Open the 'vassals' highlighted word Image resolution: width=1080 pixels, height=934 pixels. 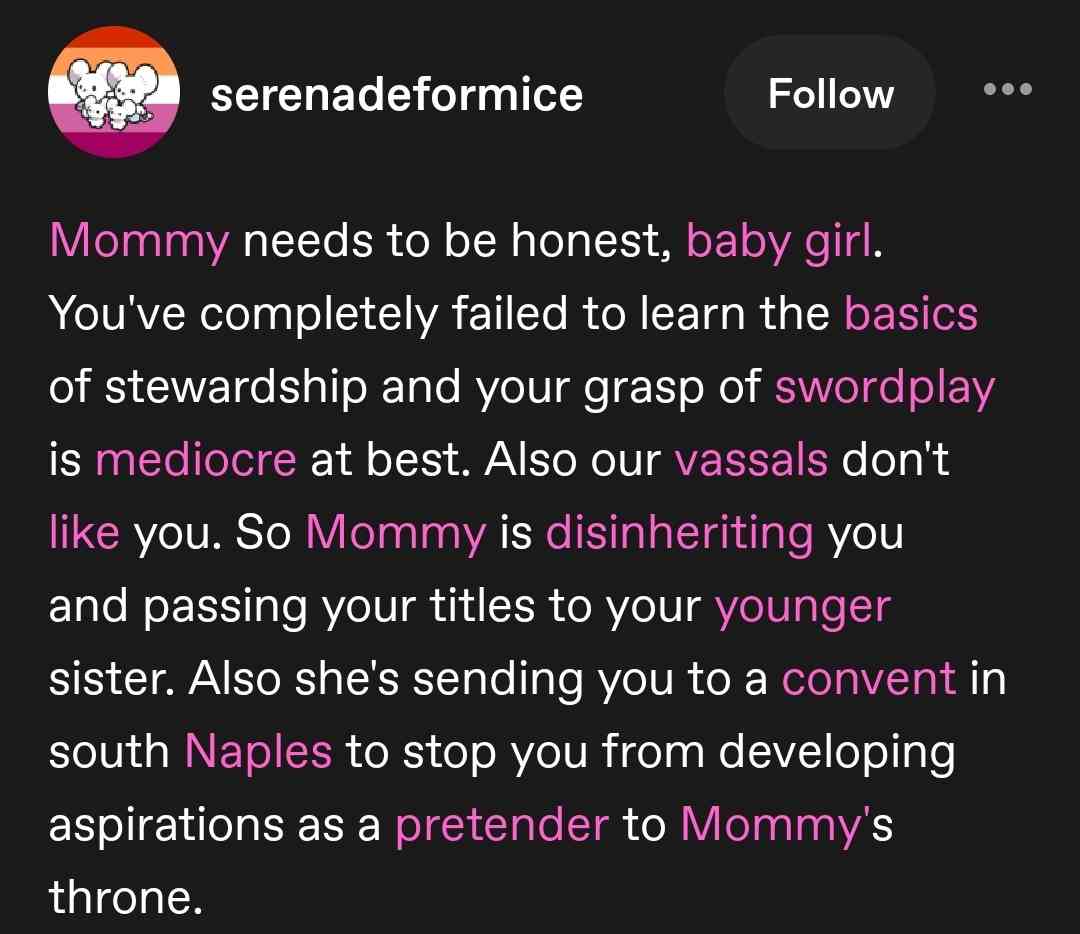click(x=751, y=460)
